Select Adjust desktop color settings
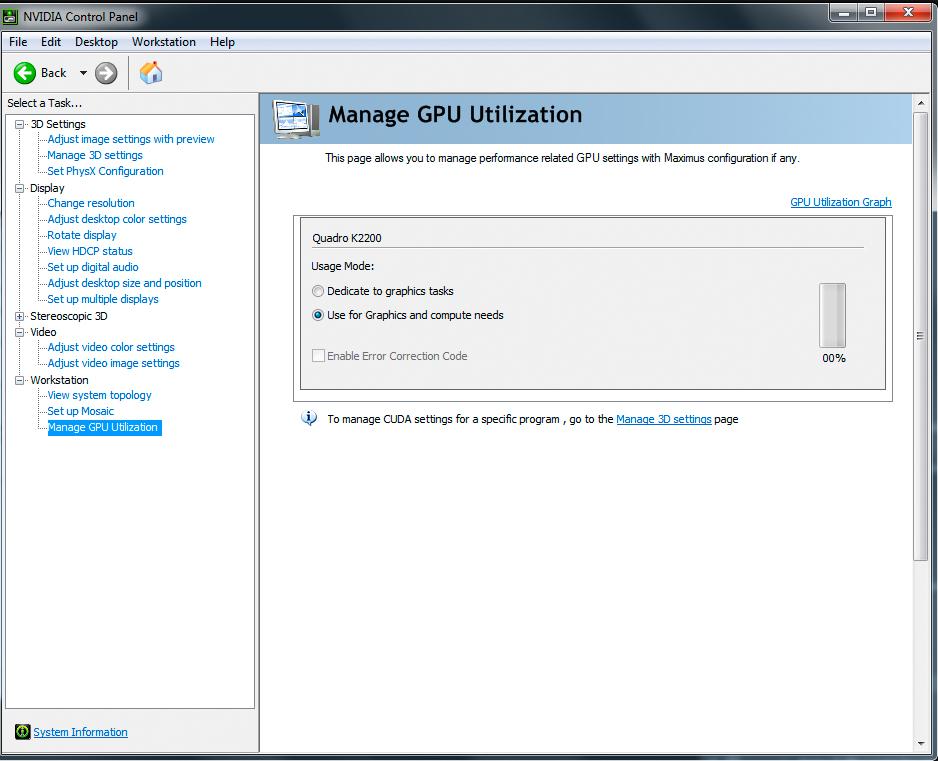 (x=117, y=220)
